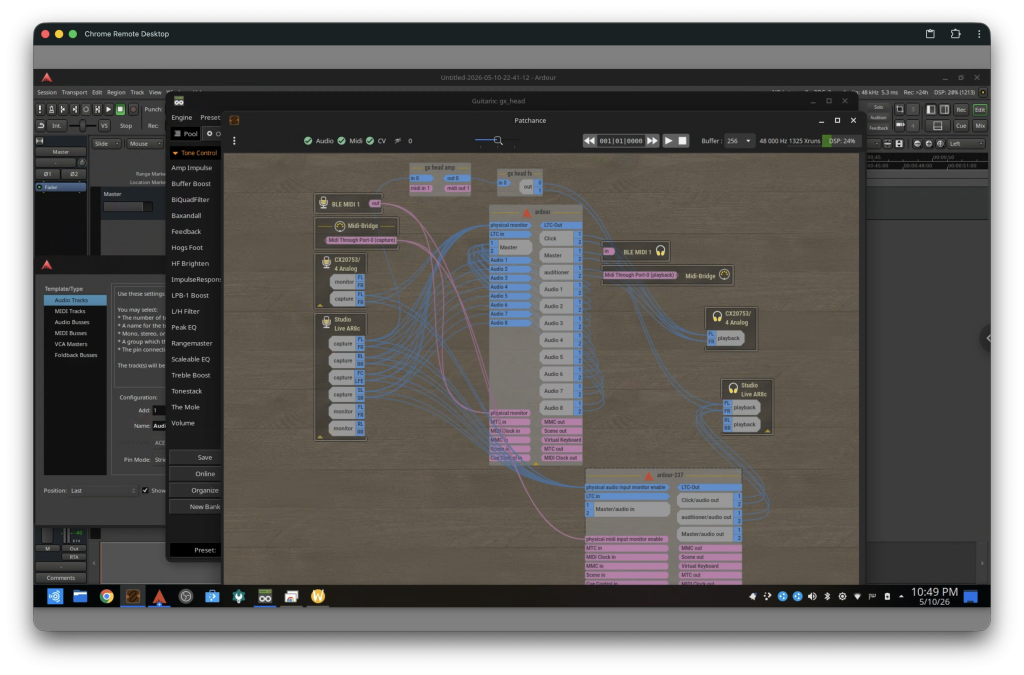Toggle the Ardour metronome button
1024x675 pixels.
point(51,110)
